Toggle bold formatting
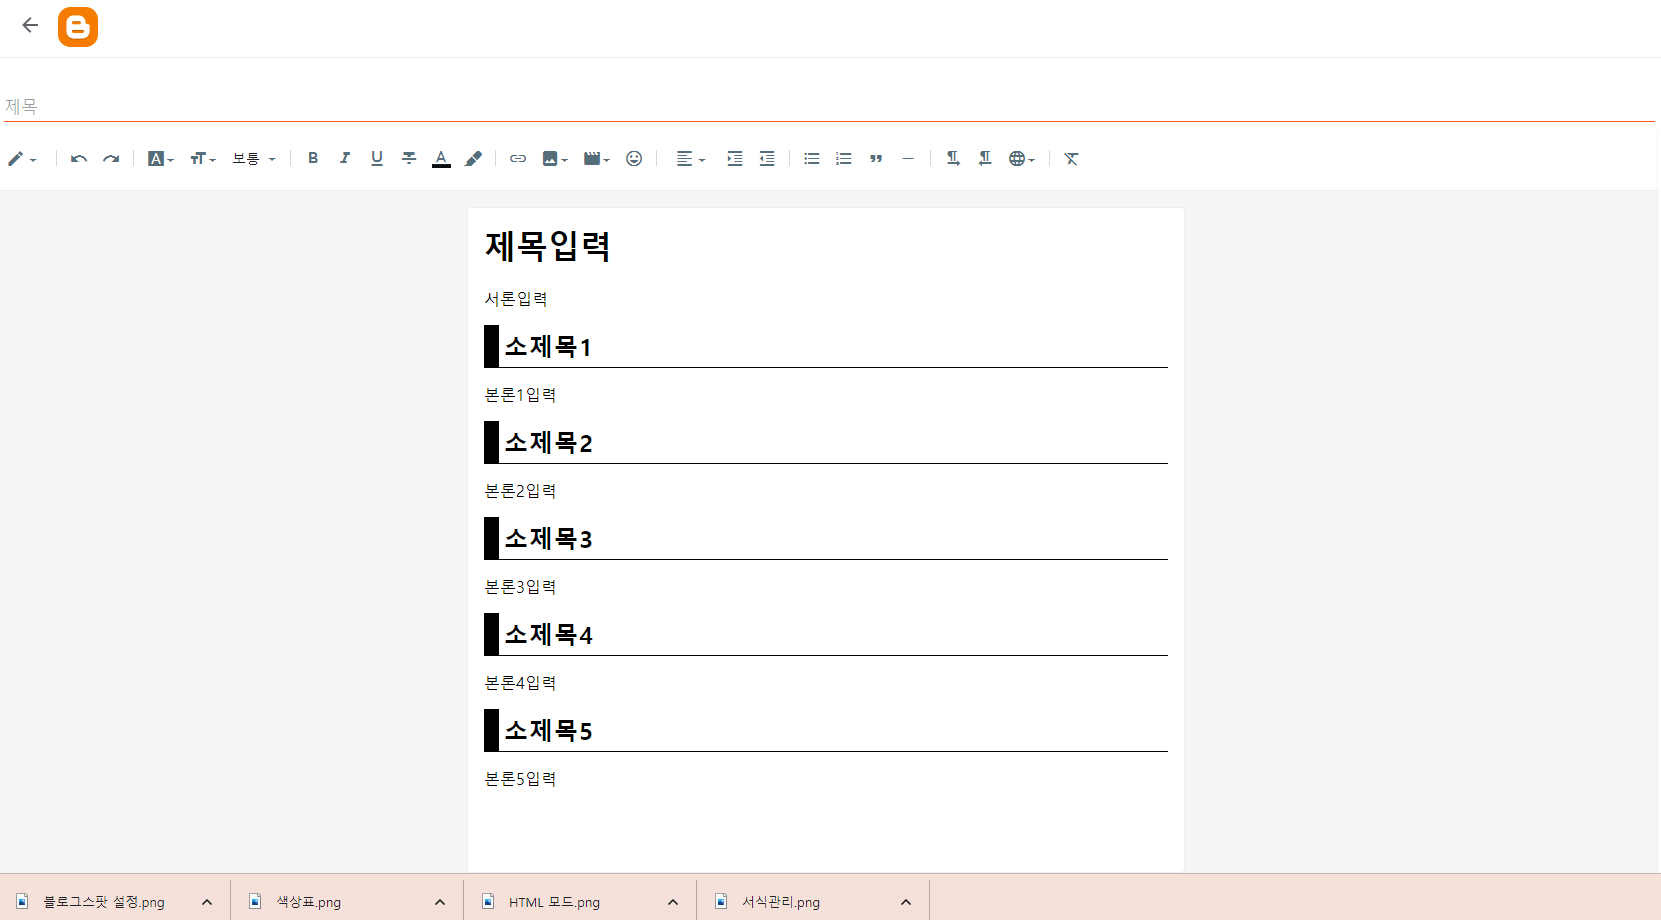 (313, 158)
